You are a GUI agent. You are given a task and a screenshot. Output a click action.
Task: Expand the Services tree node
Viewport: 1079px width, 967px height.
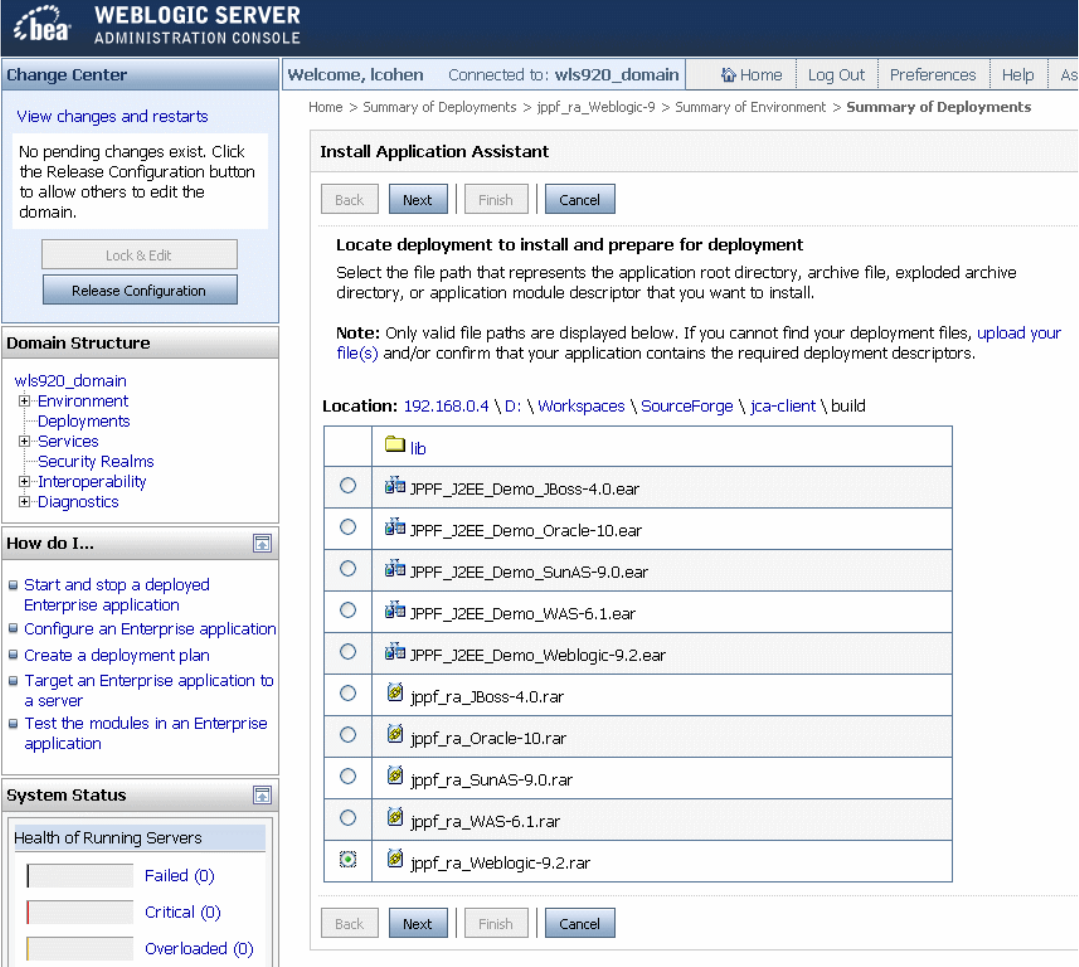tap(24, 441)
